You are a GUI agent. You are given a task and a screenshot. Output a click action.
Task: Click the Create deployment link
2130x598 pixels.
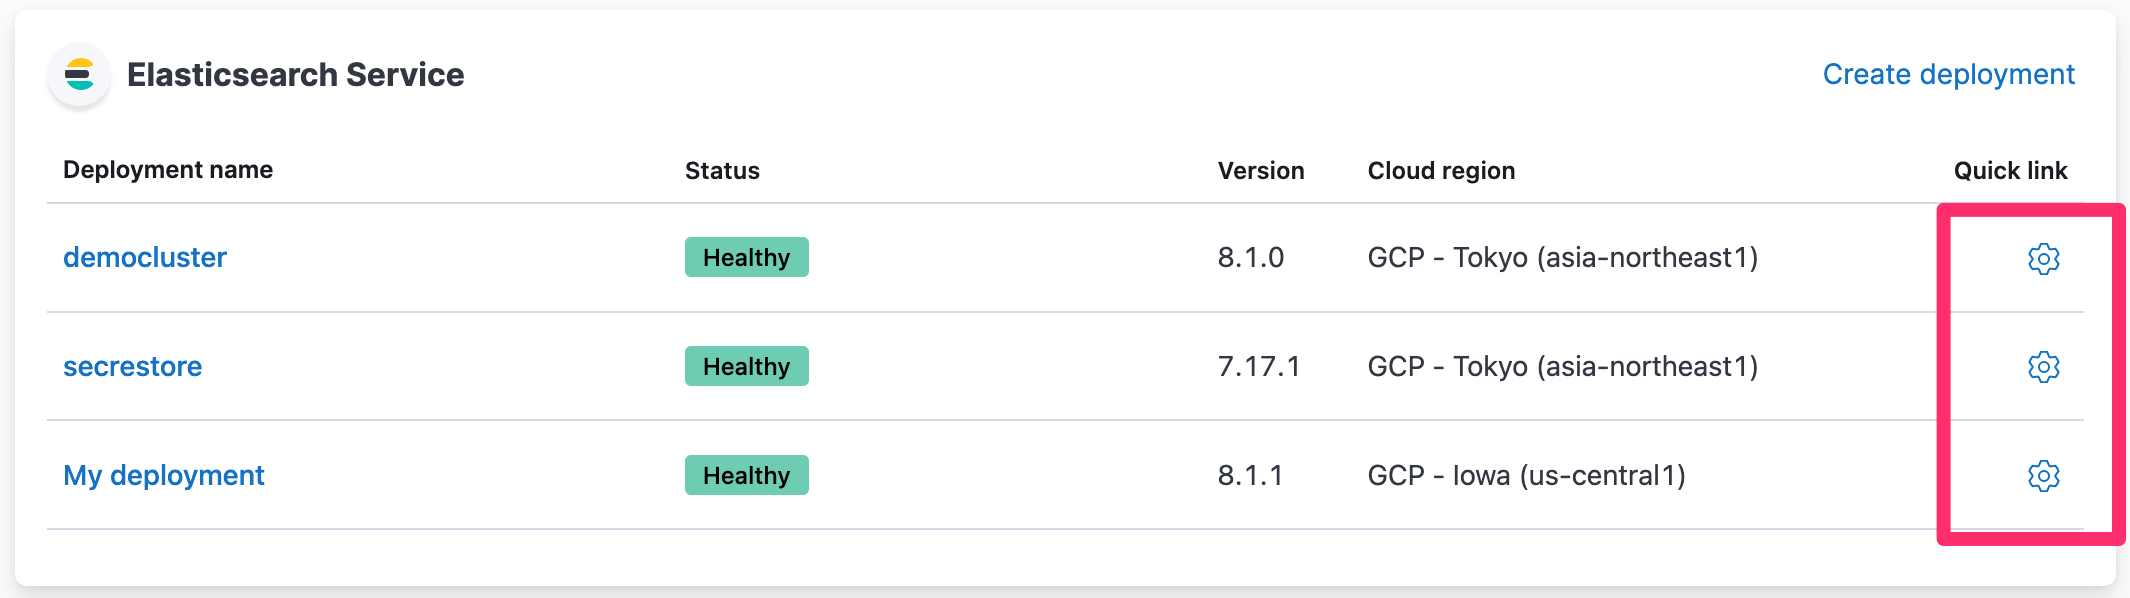click(1948, 74)
